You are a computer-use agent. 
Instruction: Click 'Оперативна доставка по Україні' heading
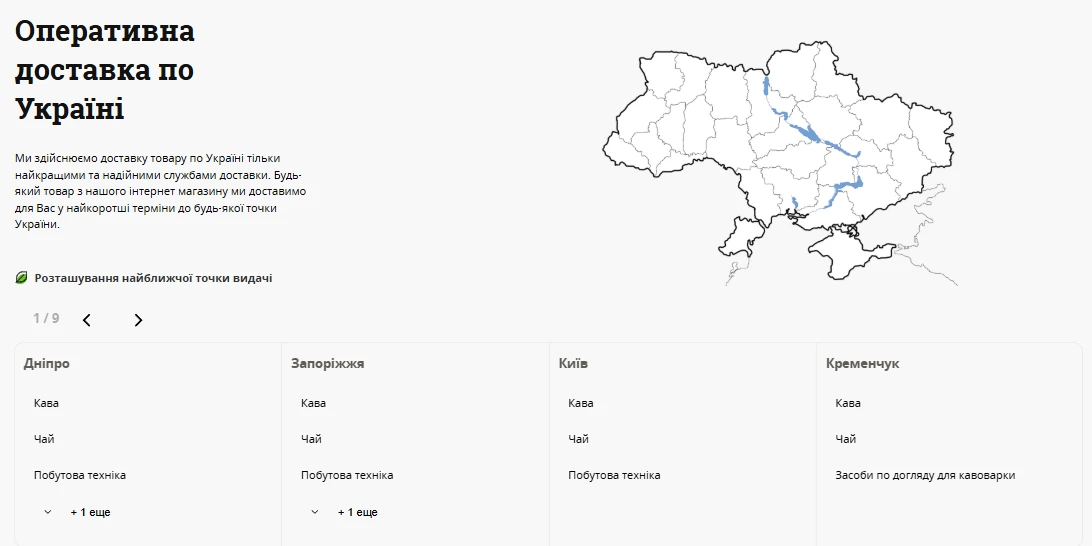[104, 70]
